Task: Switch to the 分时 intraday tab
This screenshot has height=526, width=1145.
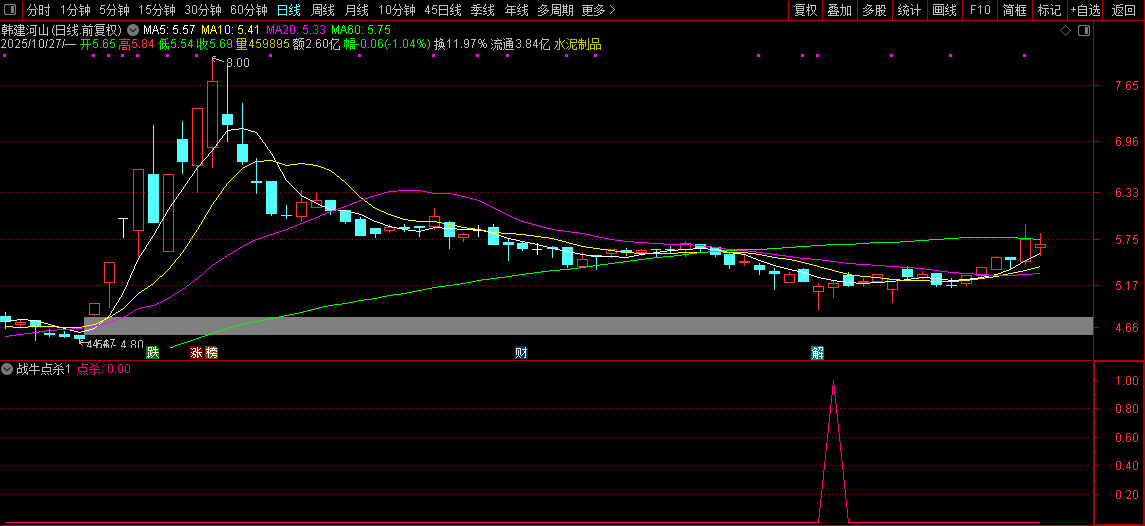Action: click(x=38, y=10)
